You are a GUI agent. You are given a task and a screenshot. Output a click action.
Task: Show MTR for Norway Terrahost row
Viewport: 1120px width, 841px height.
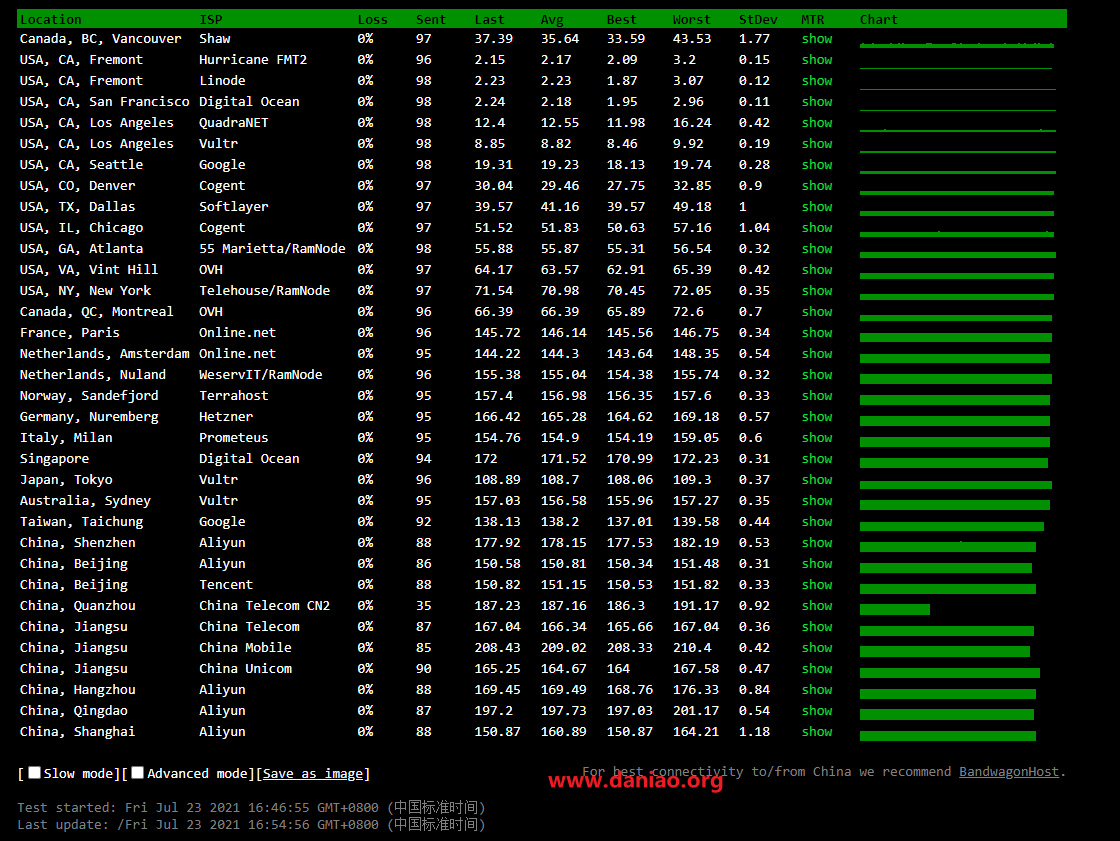[x=816, y=396]
